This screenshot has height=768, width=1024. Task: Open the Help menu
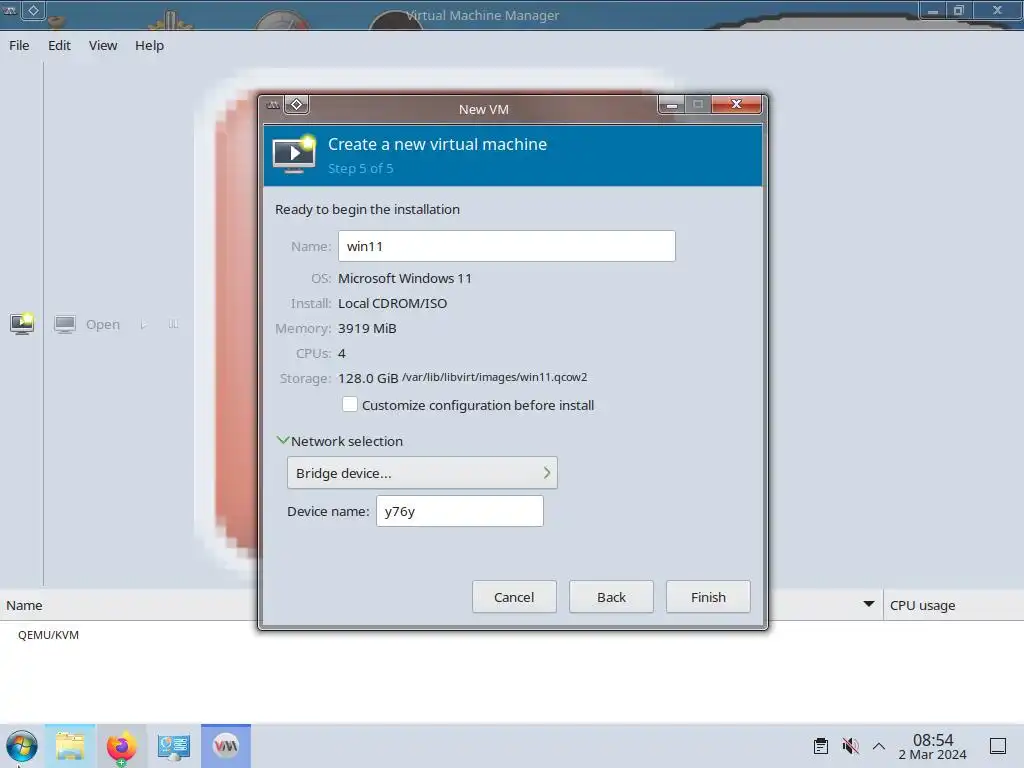(x=150, y=45)
